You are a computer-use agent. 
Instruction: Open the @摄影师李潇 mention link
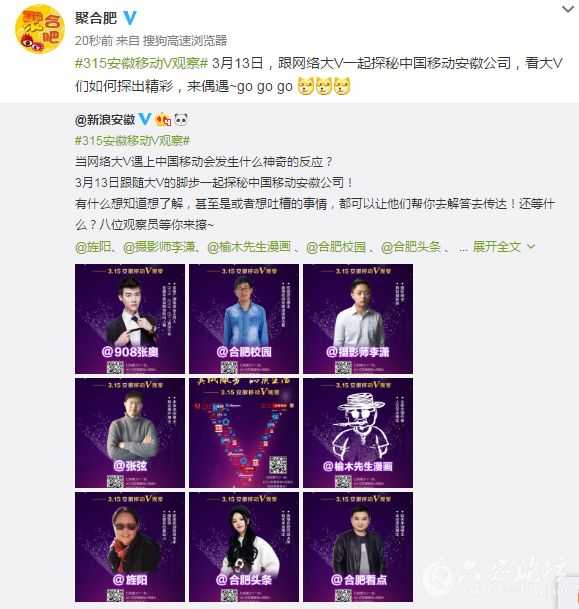[159, 247]
